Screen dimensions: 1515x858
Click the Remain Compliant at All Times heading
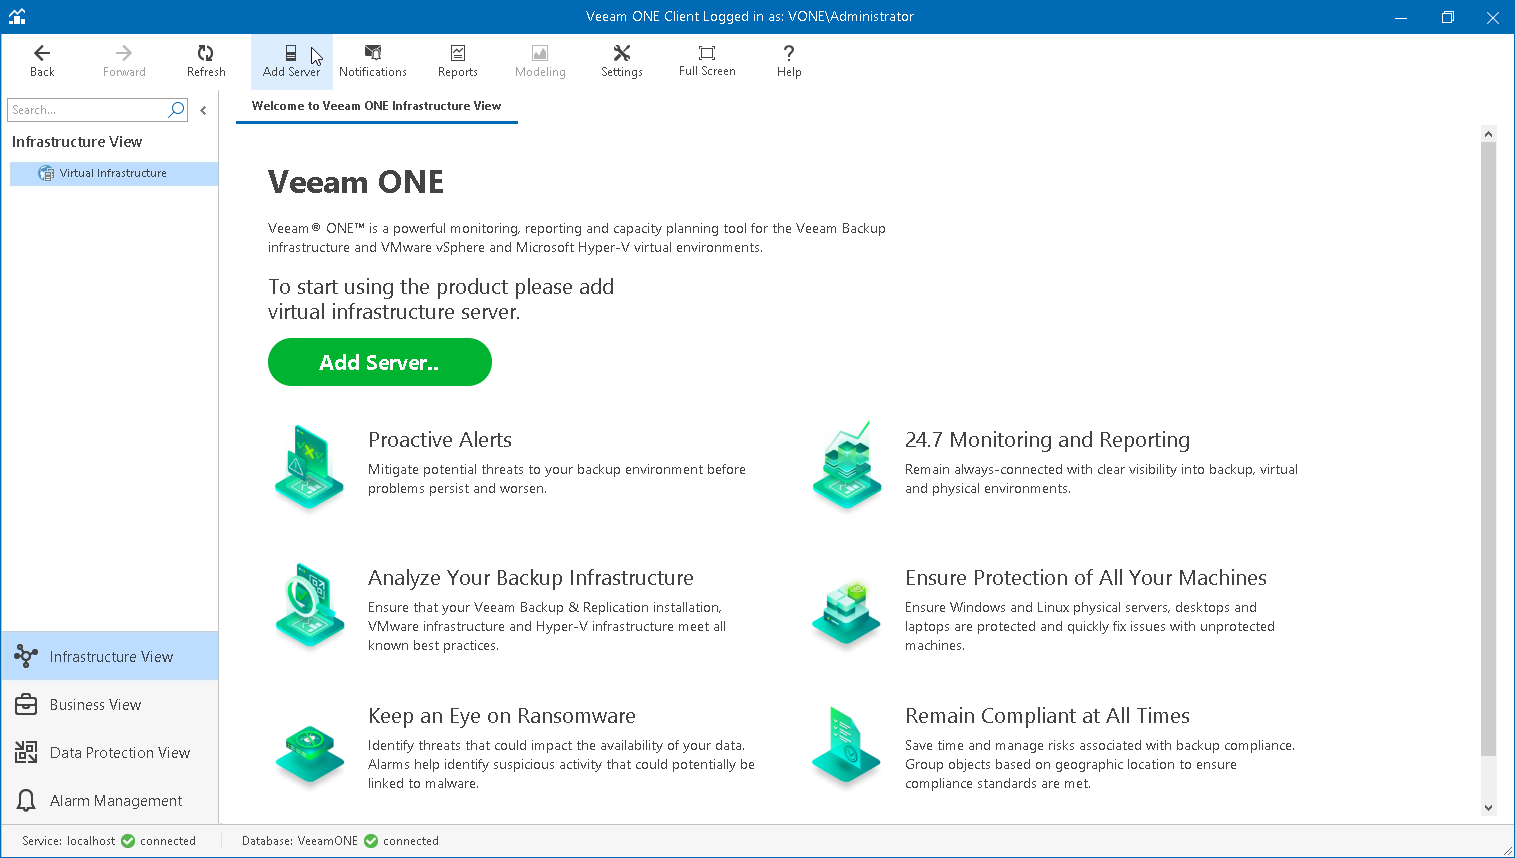[1047, 716]
